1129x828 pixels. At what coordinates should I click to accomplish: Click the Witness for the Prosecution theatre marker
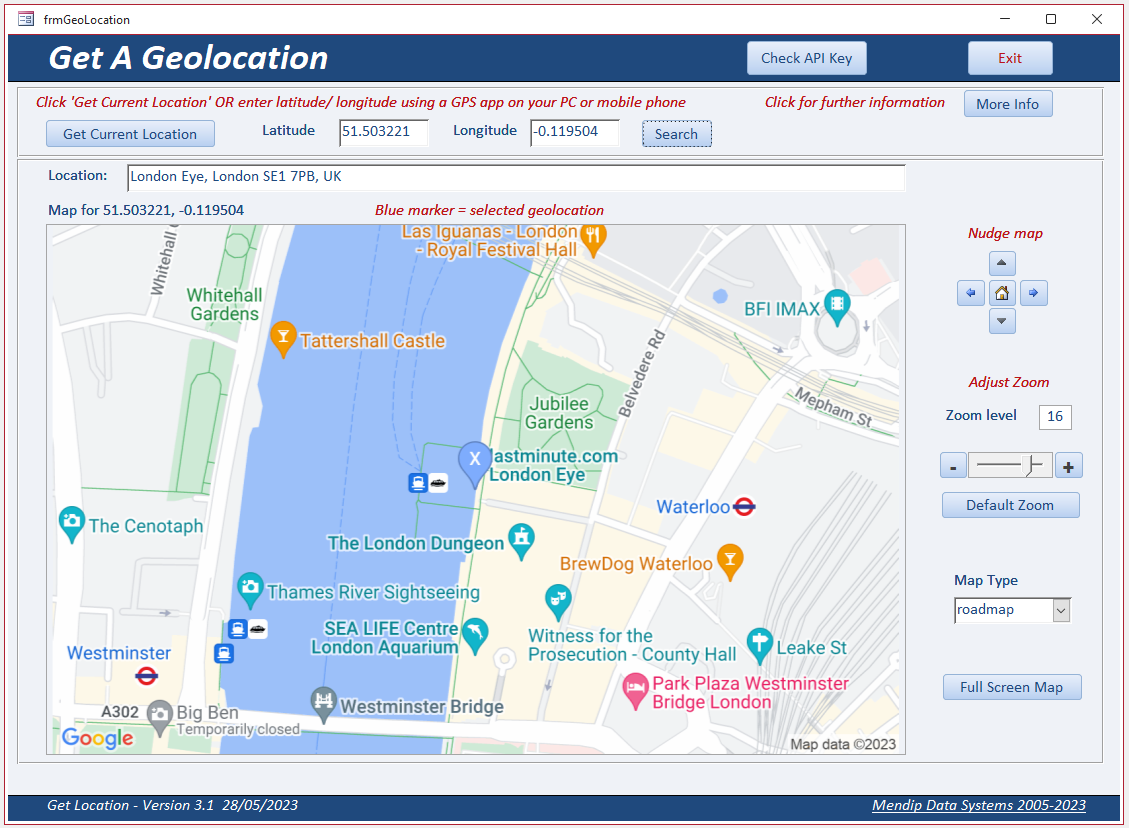(x=558, y=600)
